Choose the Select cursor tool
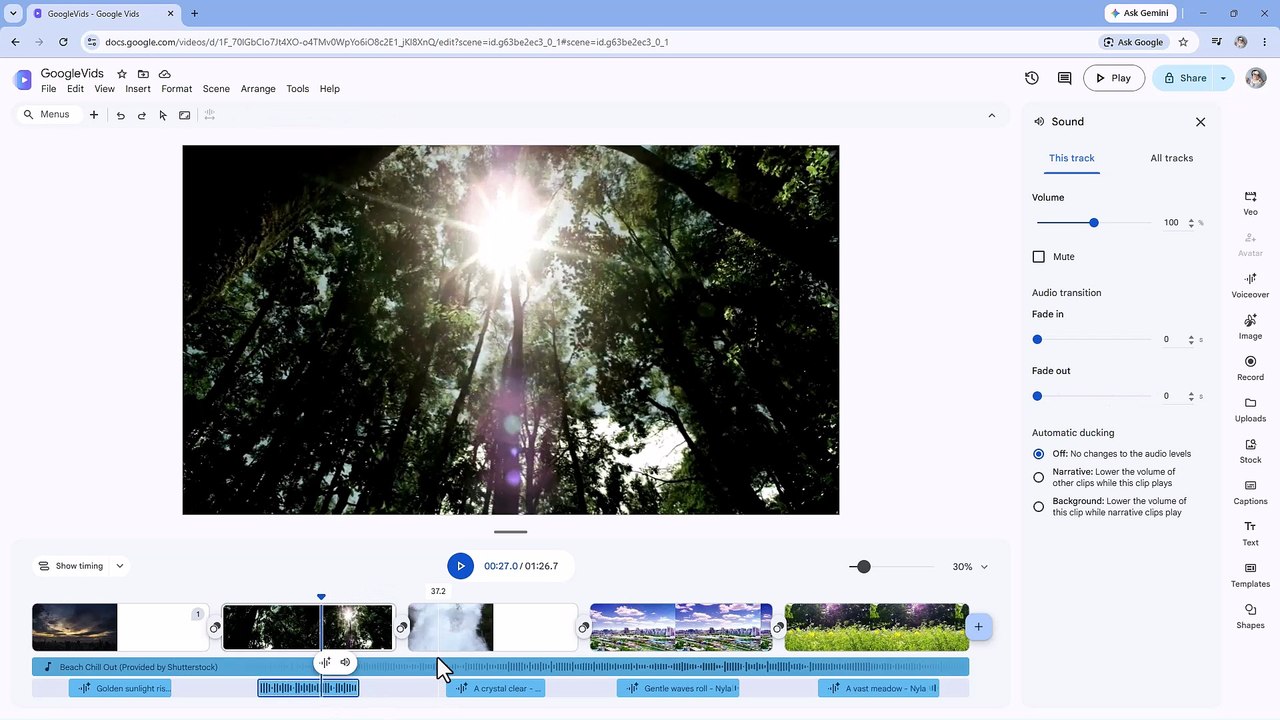This screenshot has height=720, width=1280. (x=163, y=115)
